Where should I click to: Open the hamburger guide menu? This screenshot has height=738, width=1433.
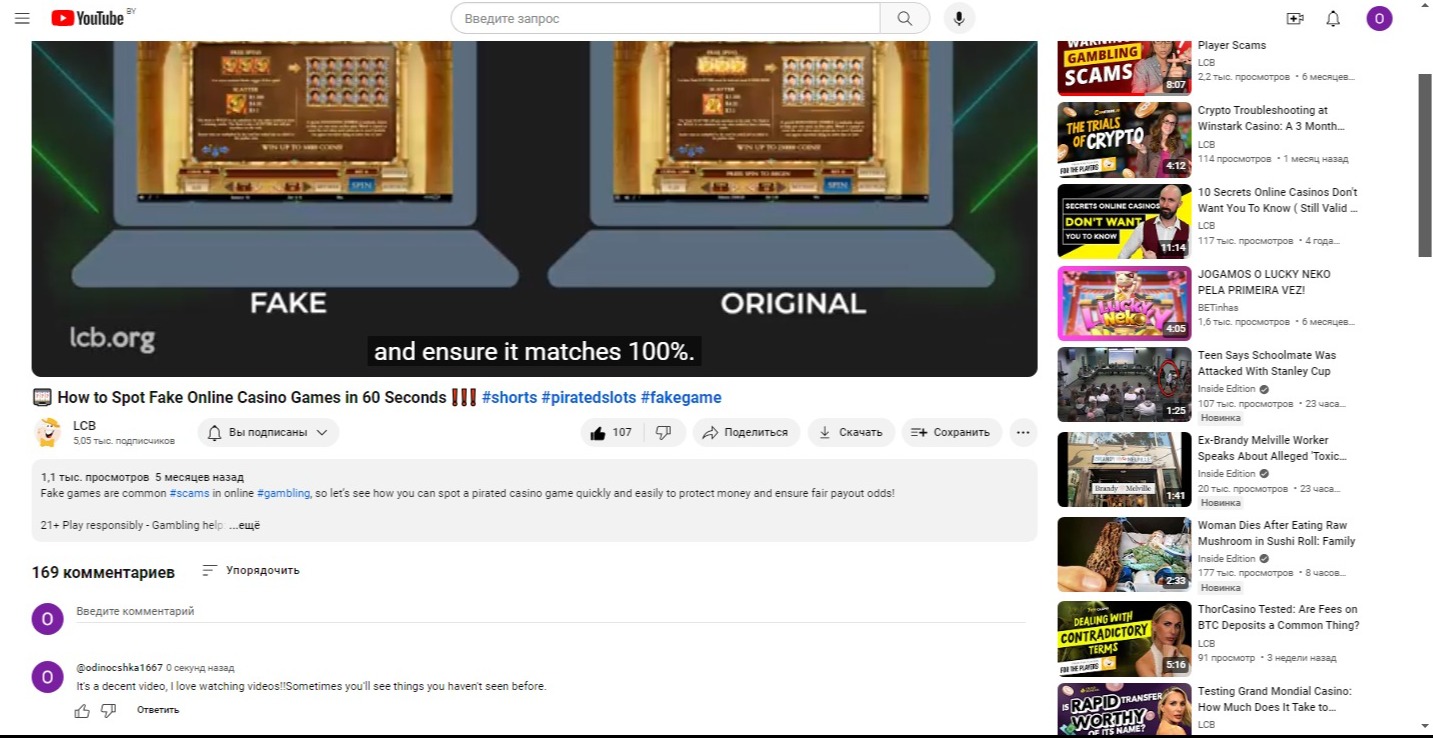click(22, 18)
